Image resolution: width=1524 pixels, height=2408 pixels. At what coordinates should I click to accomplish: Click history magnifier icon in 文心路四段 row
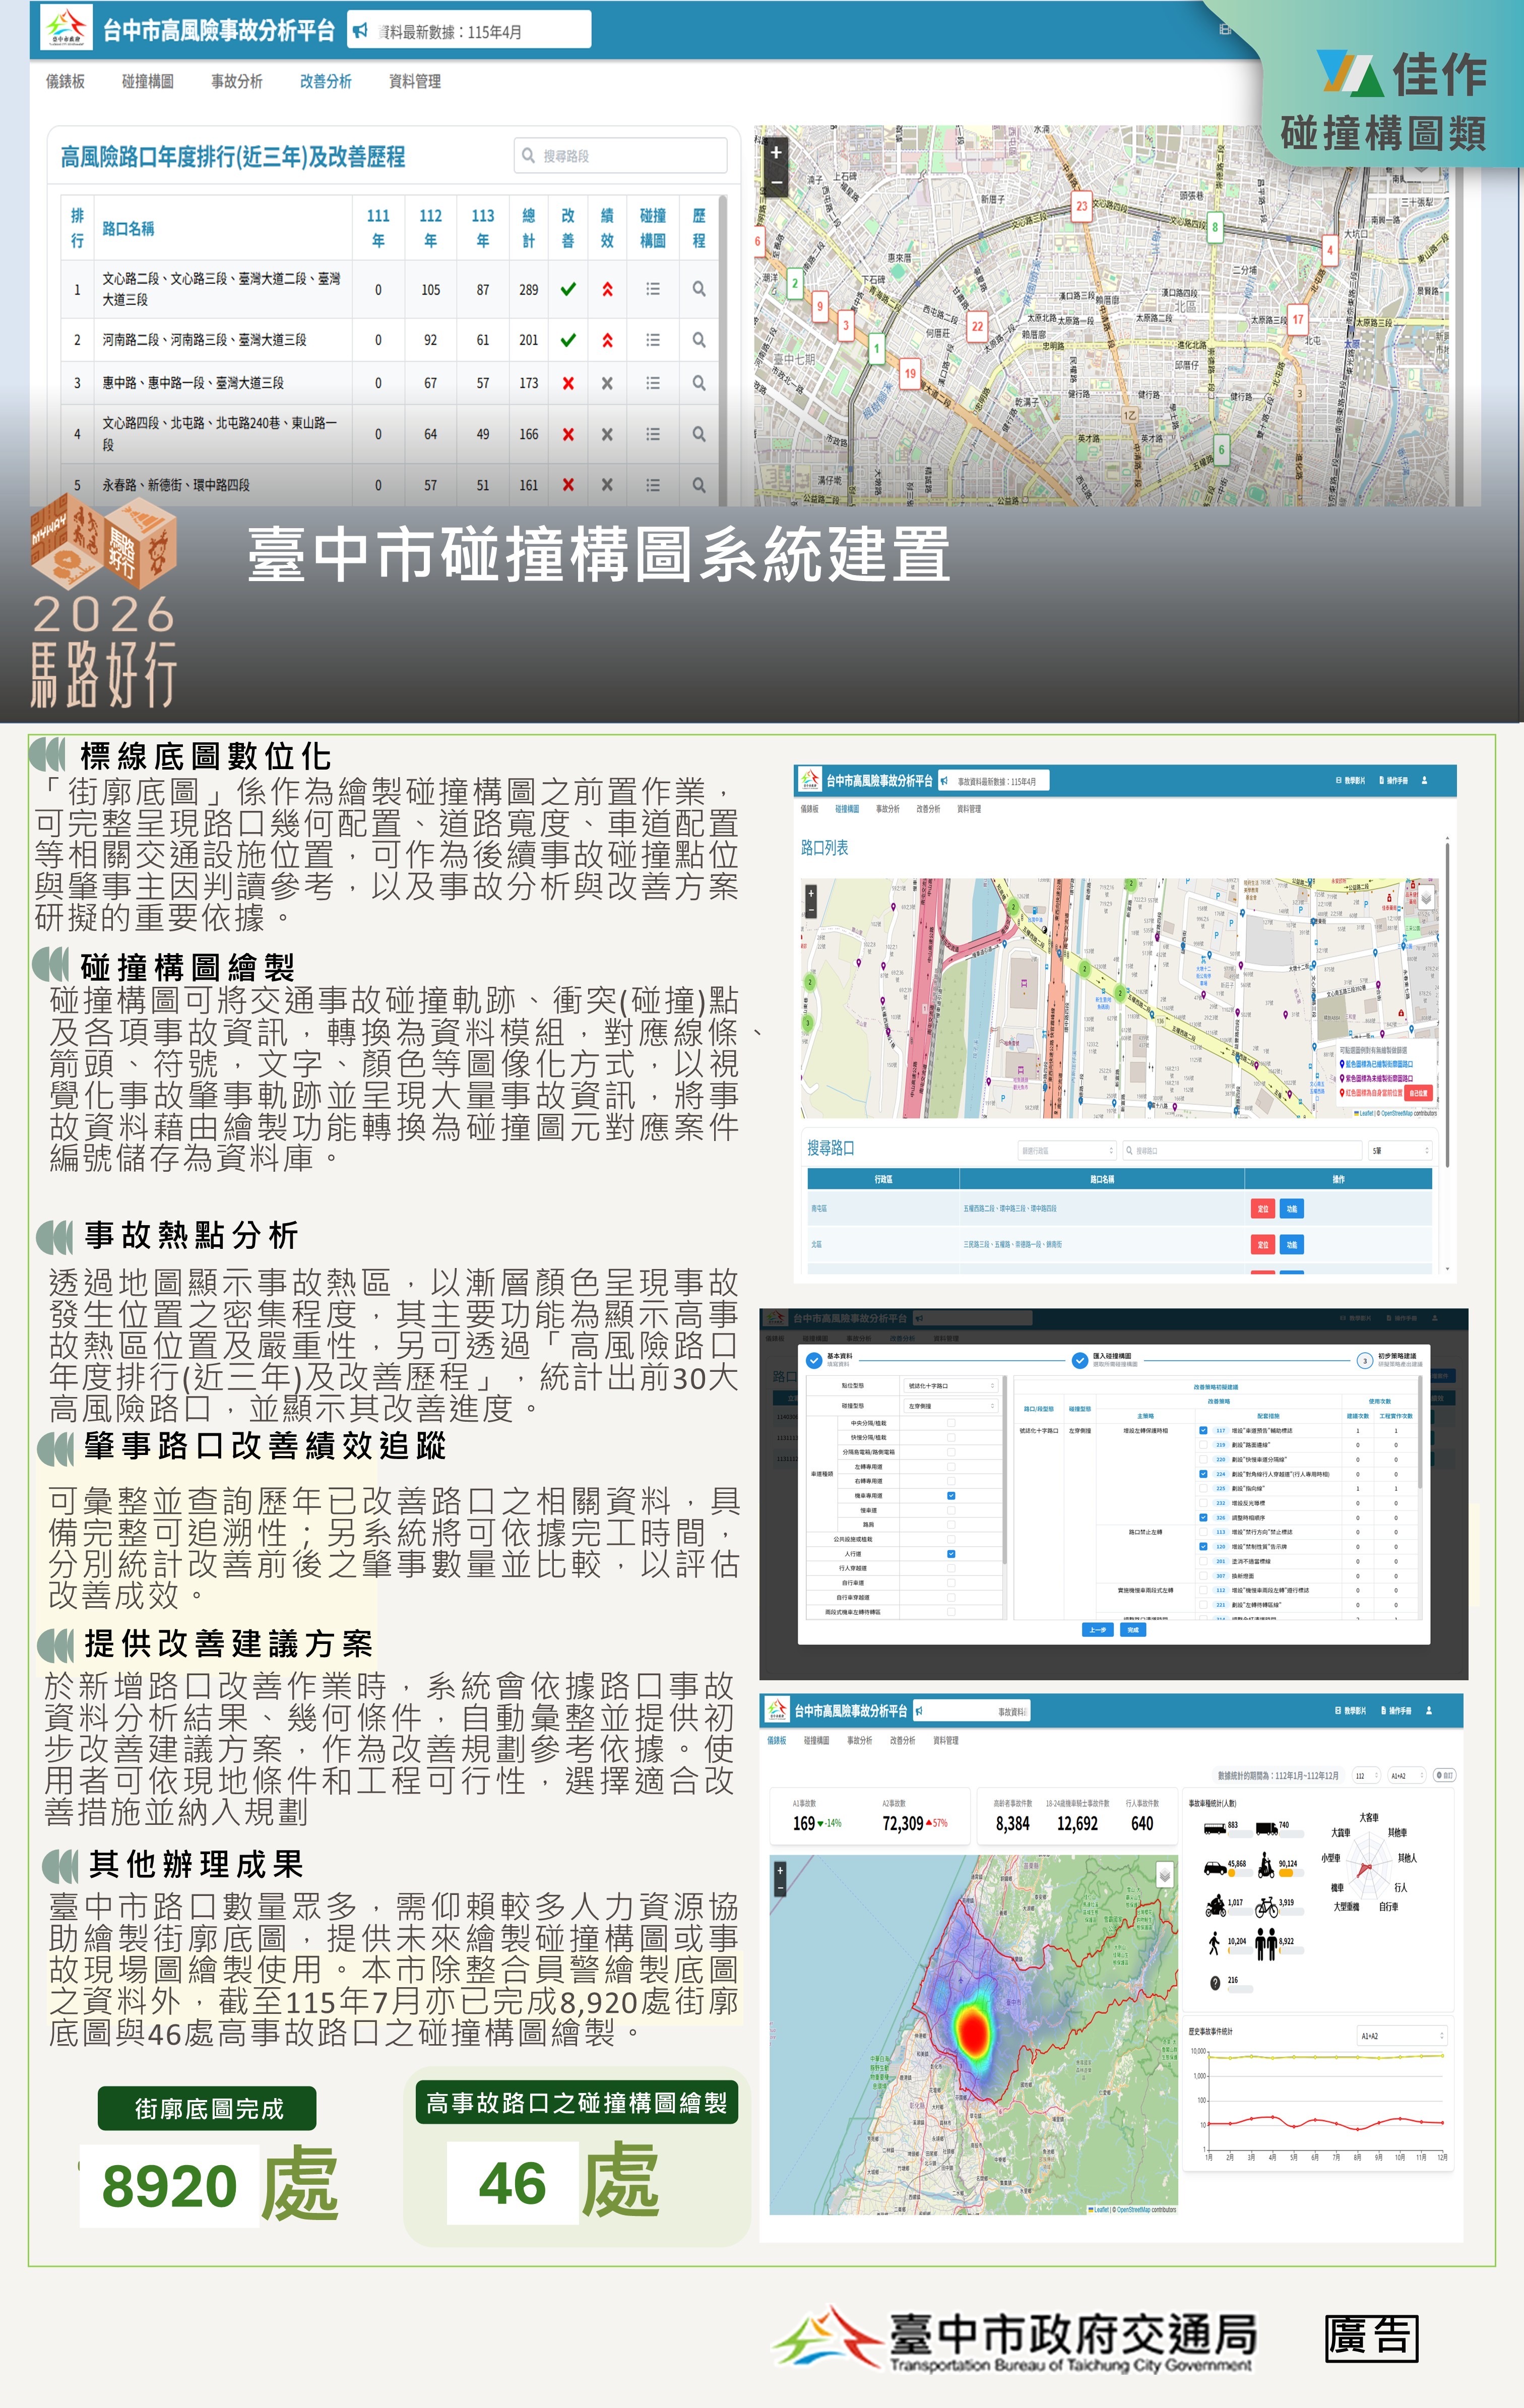699,434
